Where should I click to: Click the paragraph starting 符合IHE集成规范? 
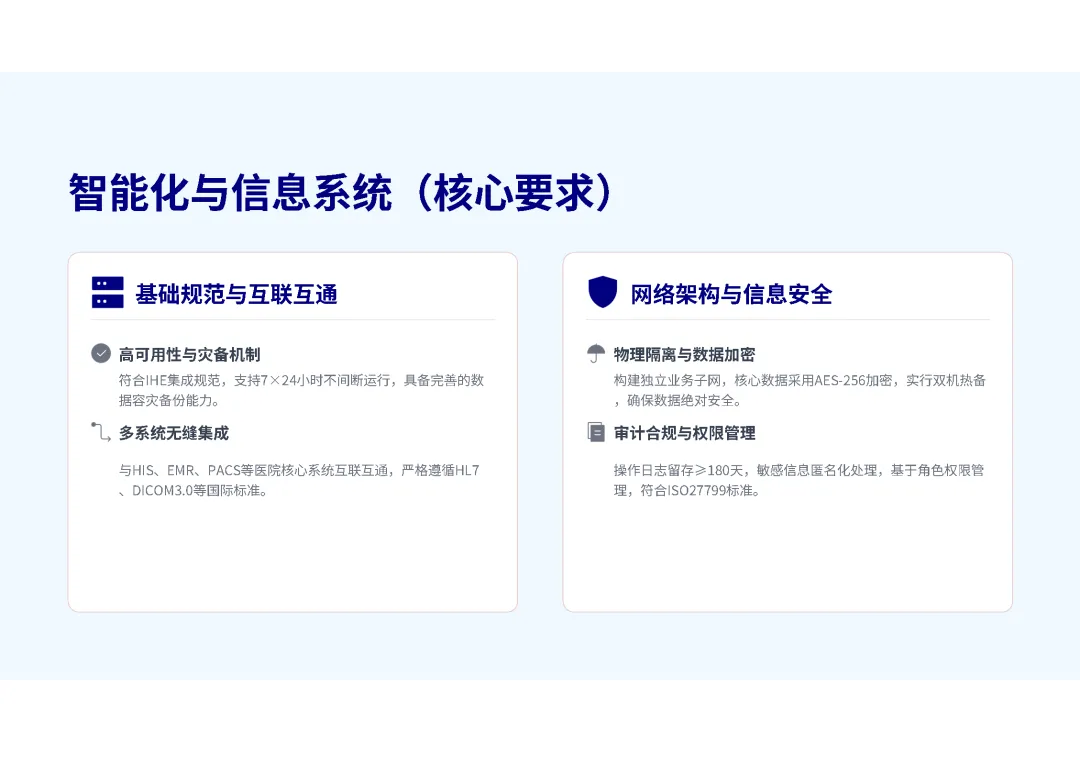pos(301,390)
